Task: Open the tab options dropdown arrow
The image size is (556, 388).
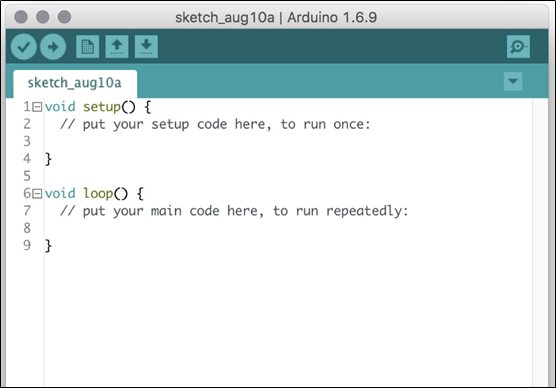Action: click(x=513, y=81)
